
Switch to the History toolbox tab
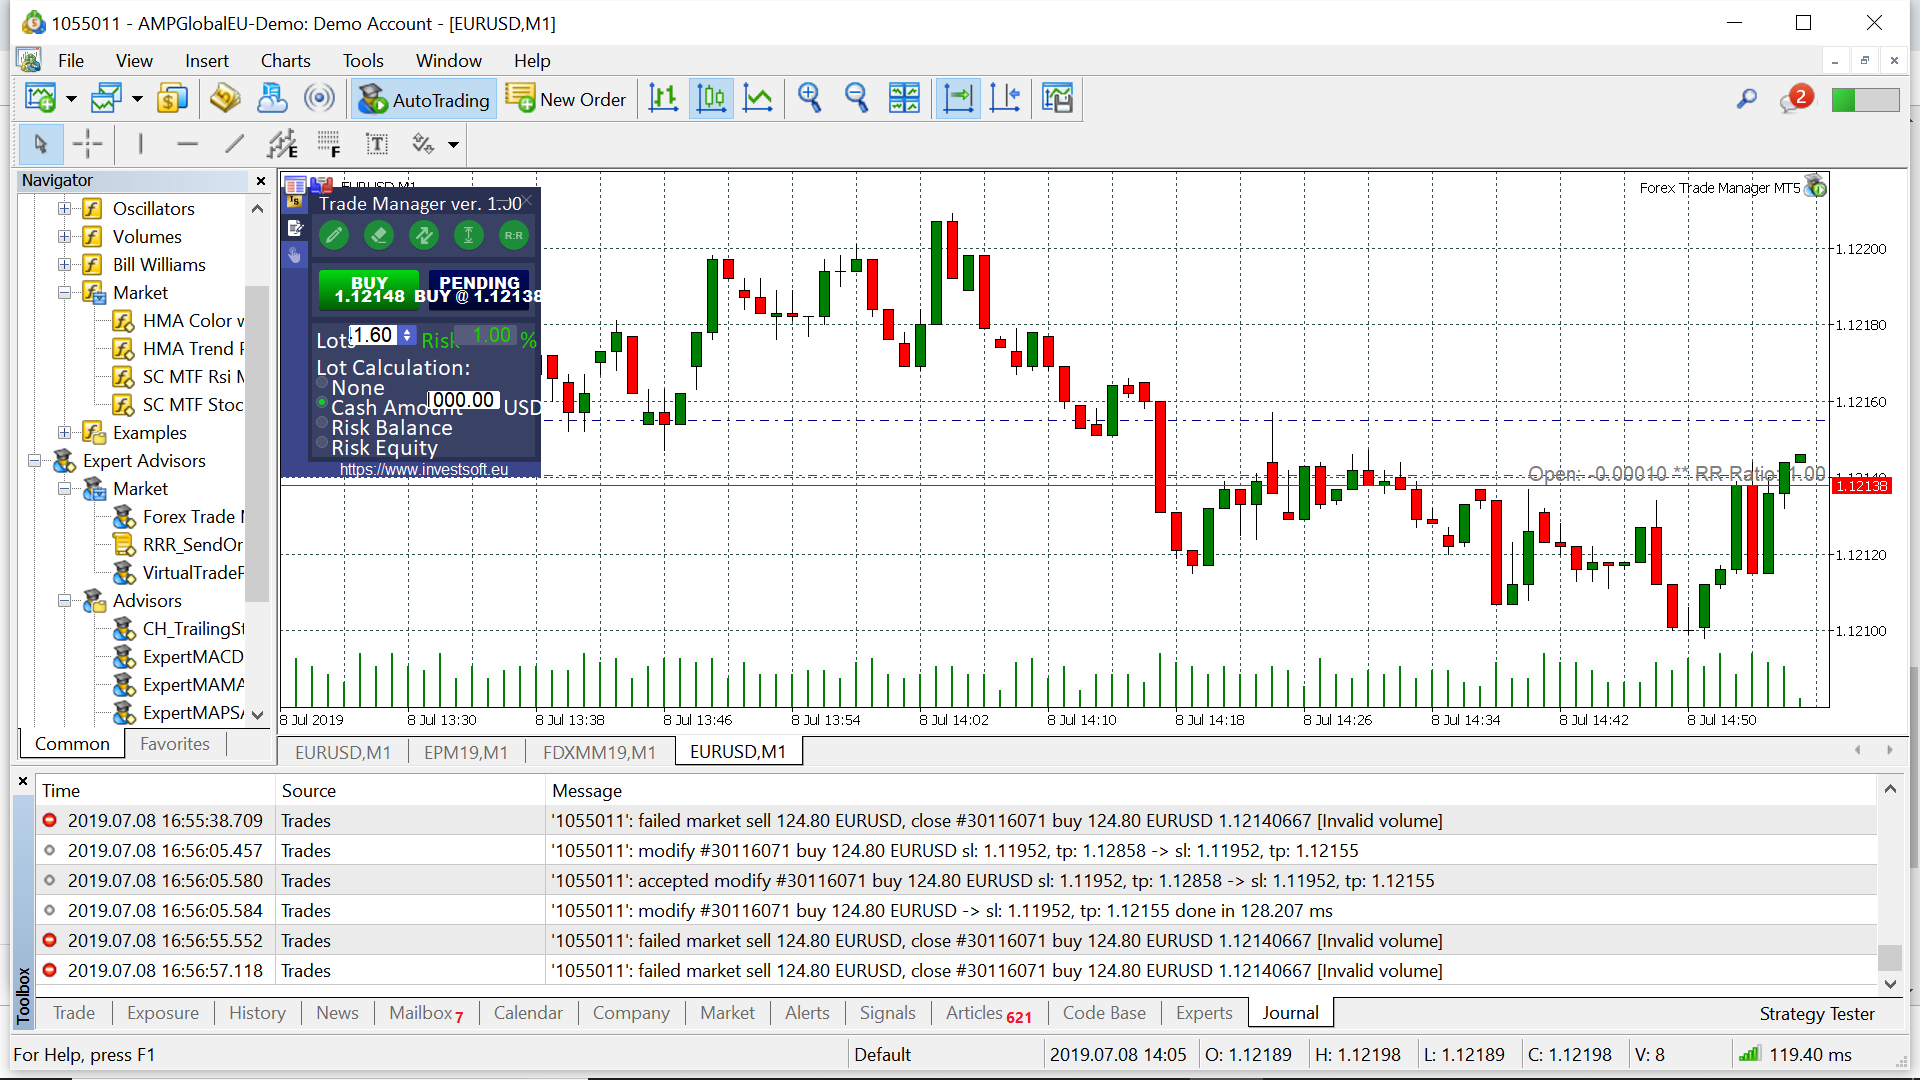257,1013
